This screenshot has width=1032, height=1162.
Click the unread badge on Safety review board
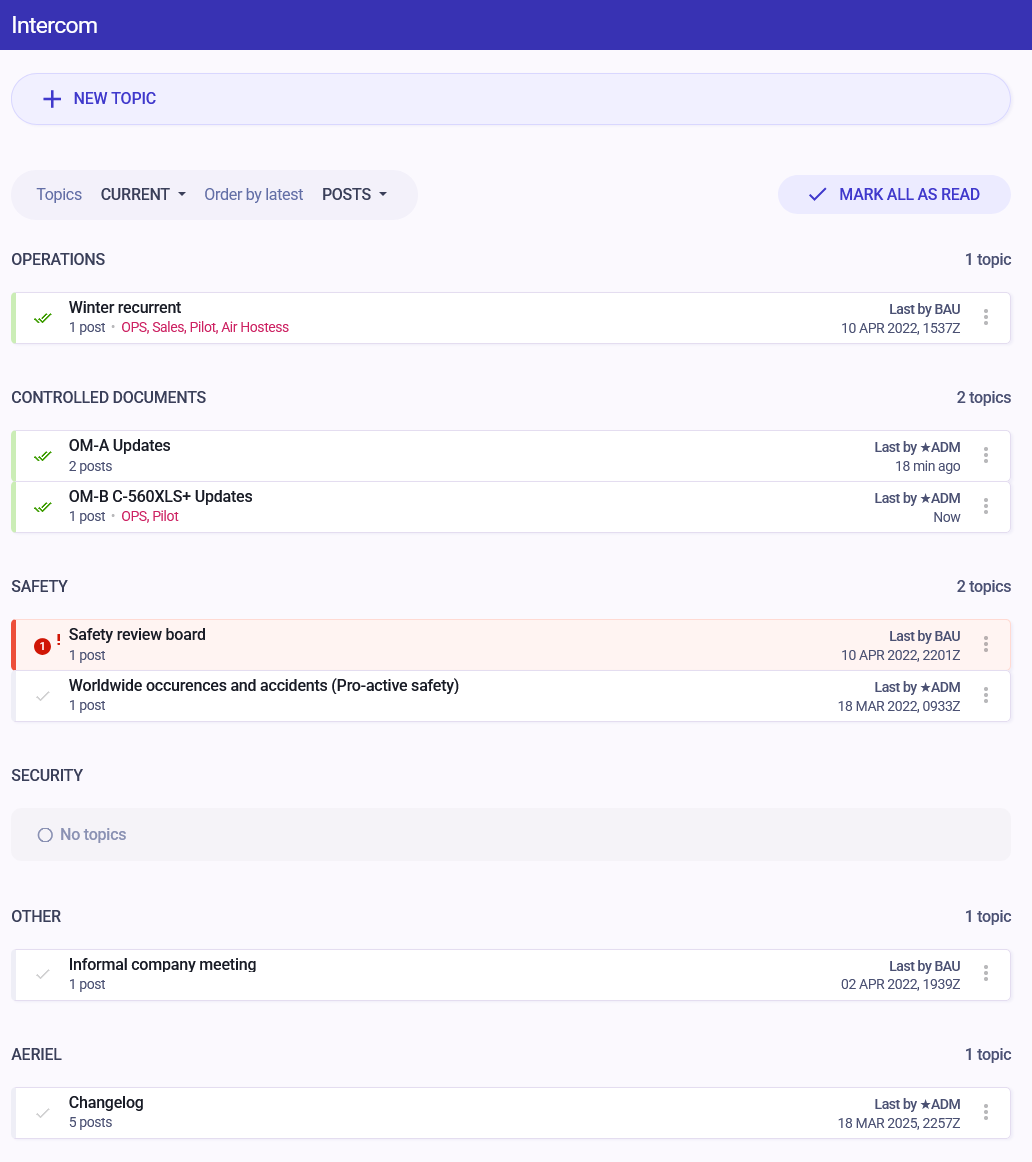pos(42,646)
